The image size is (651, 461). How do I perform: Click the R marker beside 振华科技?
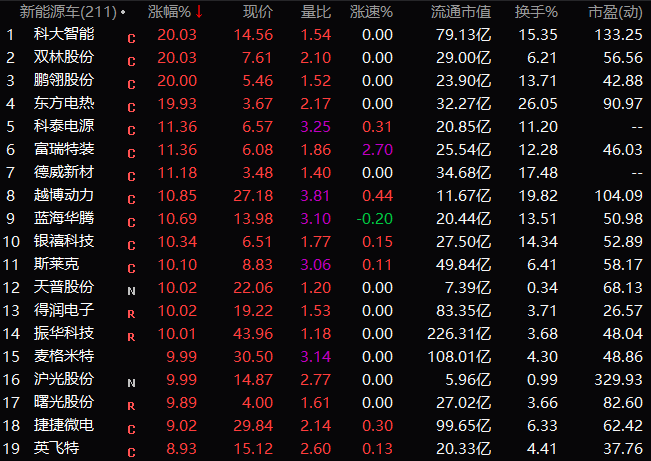coord(132,337)
